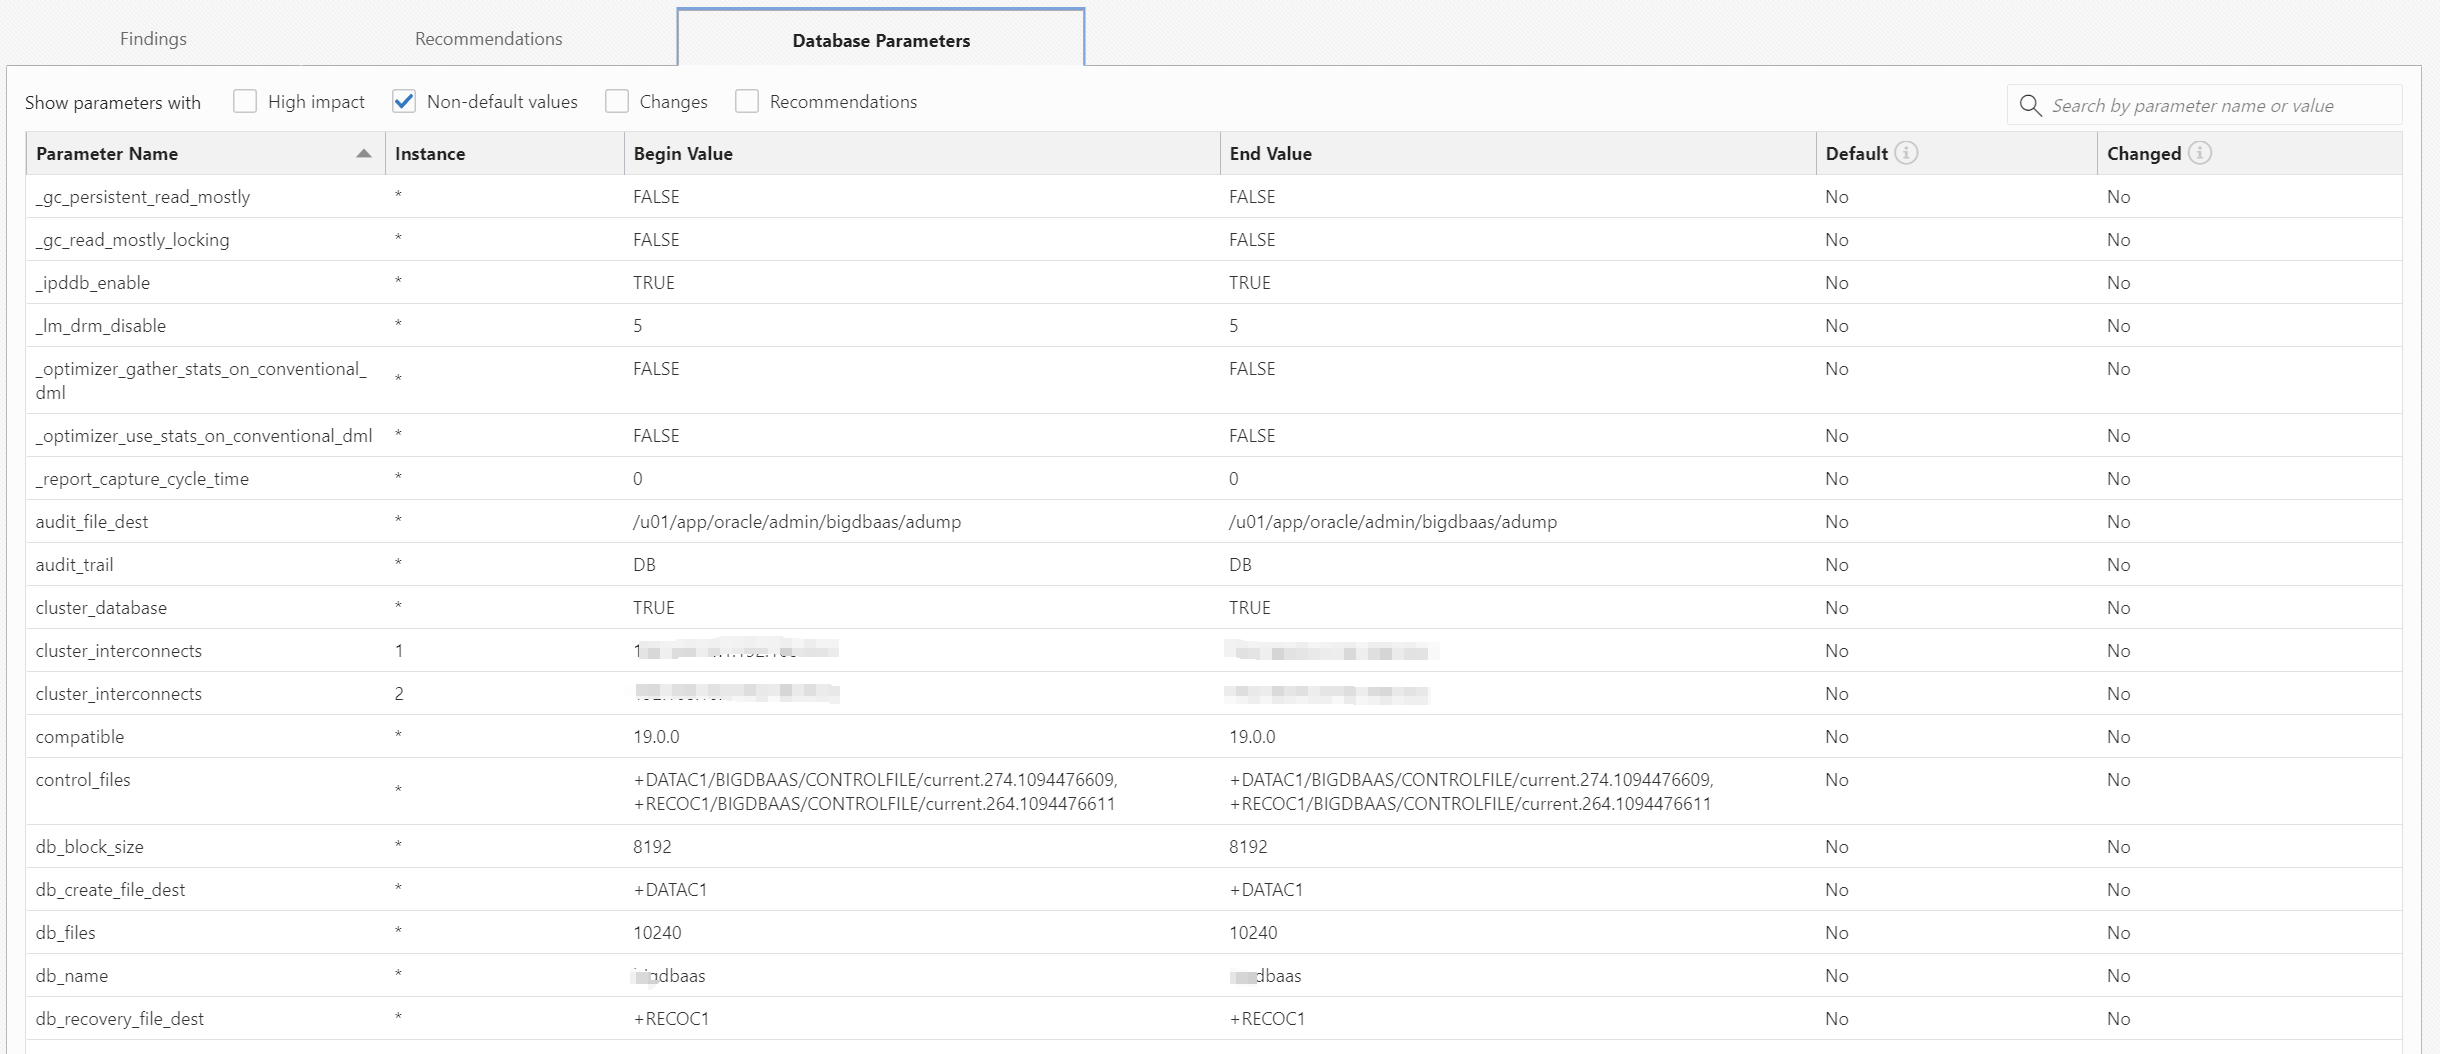Click Changed value No in db_files row

point(2119,933)
